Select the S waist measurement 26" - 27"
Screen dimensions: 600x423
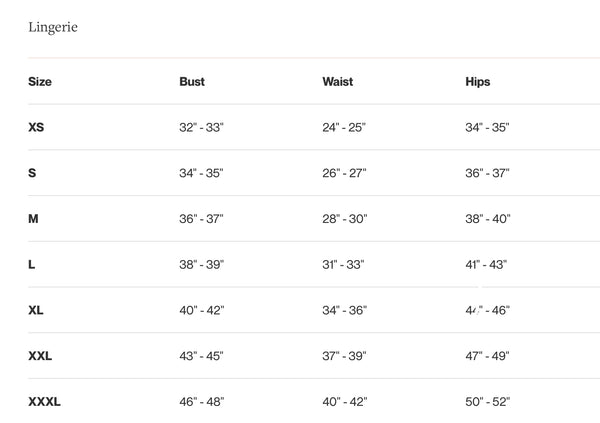click(x=344, y=173)
